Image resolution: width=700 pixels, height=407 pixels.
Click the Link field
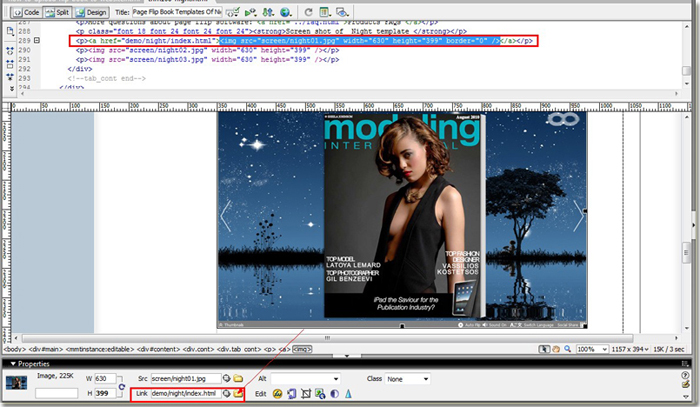point(186,393)
